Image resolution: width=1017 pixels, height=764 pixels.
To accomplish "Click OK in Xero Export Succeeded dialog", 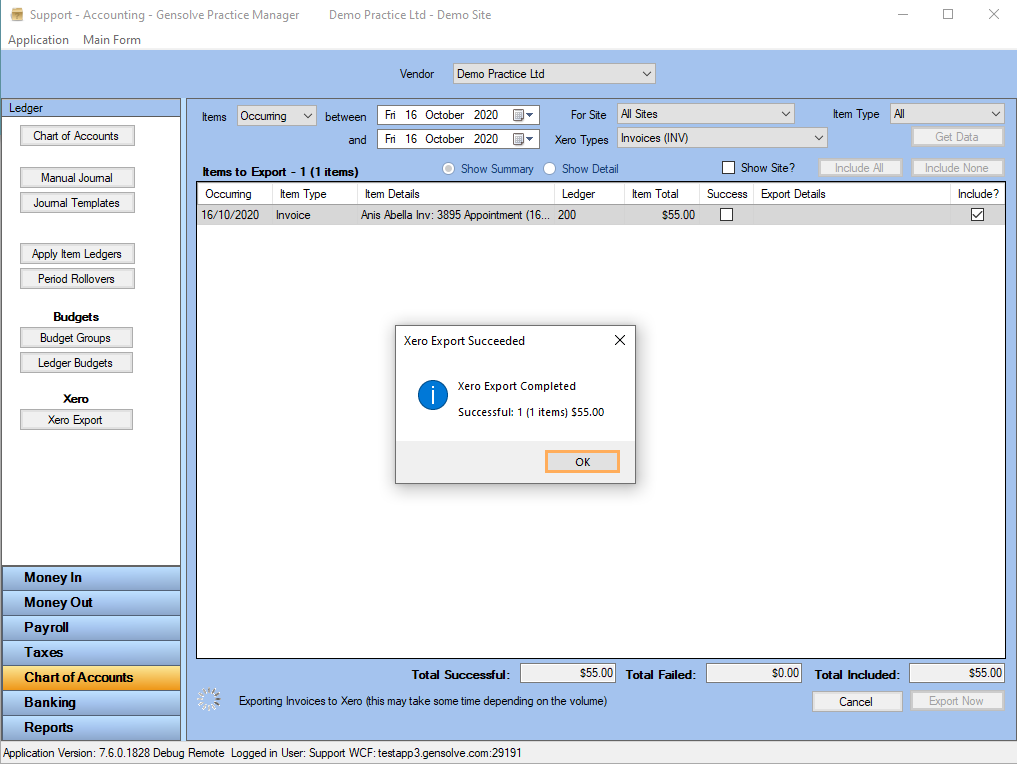I will point(582,462).
